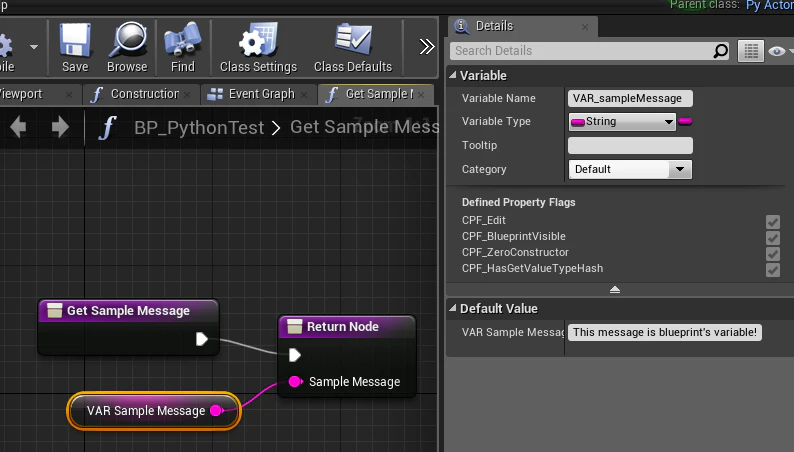Toggle CPF_BlueprintVisible checkbox
This screenshot has width=794, height=452.
point(773,238)
